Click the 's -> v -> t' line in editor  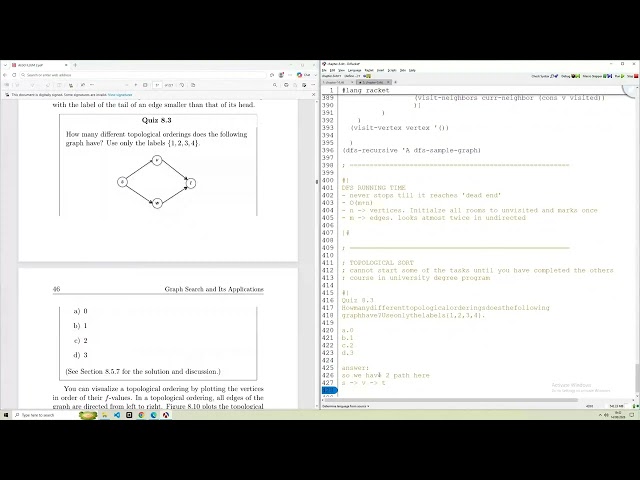pos(363,383)
